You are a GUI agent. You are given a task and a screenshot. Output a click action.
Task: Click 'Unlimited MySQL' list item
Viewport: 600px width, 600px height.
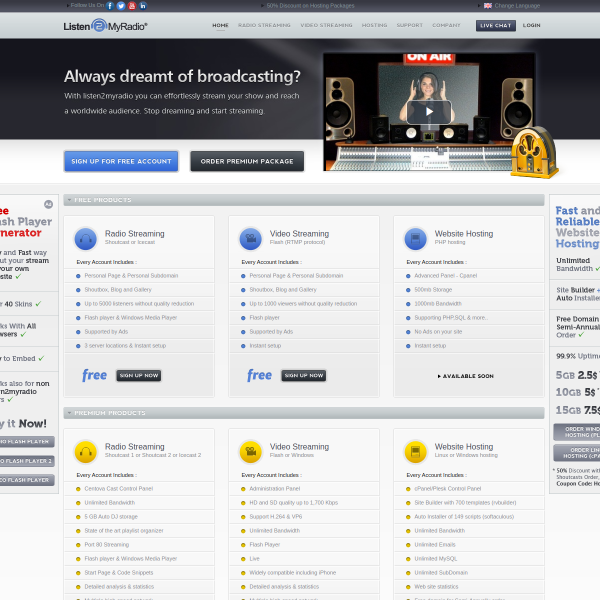(x=435, y=559)
